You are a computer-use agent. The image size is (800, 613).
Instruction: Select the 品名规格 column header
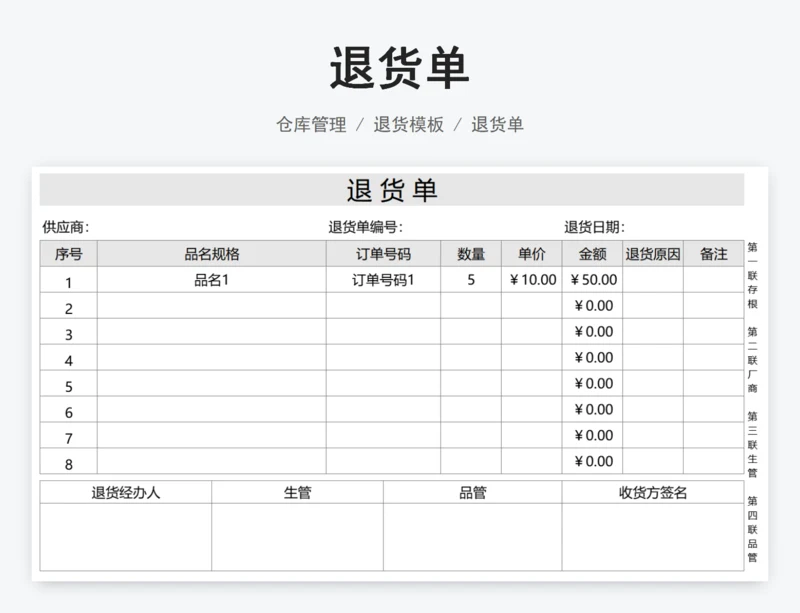point(212,254)
